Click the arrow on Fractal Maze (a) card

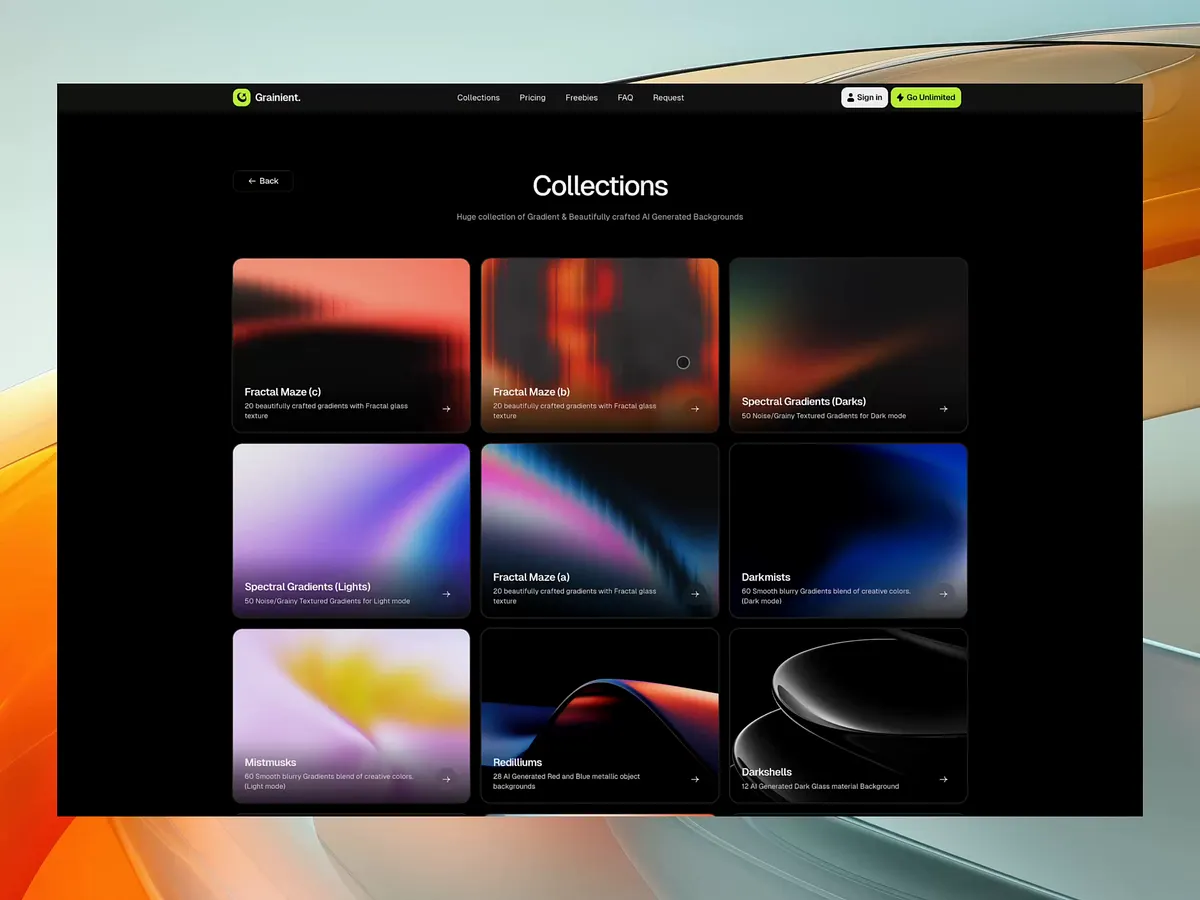click(x=694, y=593)
